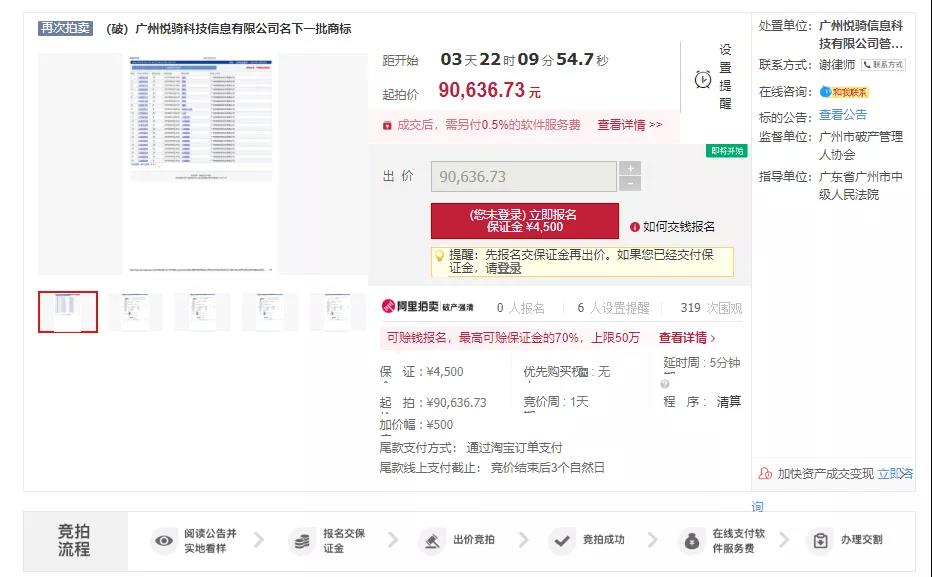932x577 pixels.
Task: Click the countdown timer showing 03天22时
Action: (525, 59)
